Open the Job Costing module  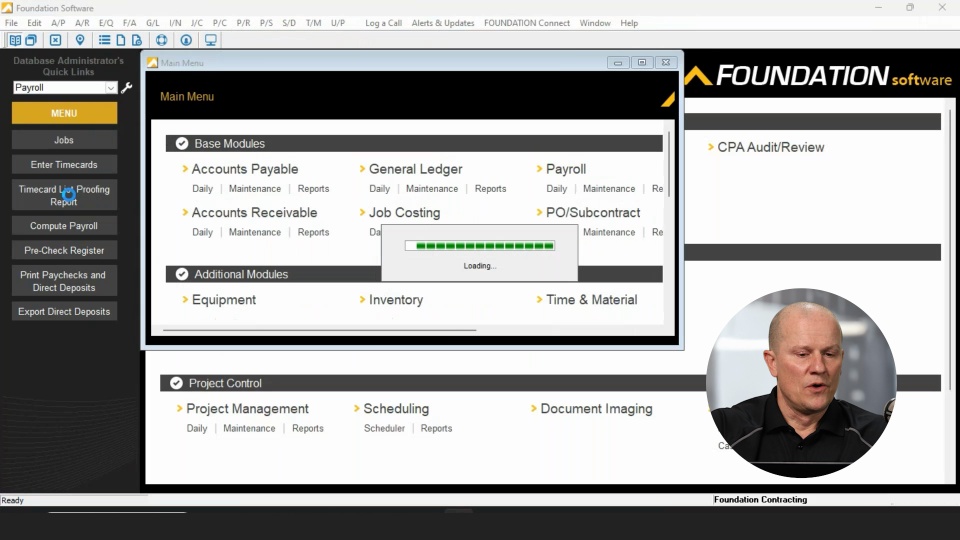(x=404, y=212)
